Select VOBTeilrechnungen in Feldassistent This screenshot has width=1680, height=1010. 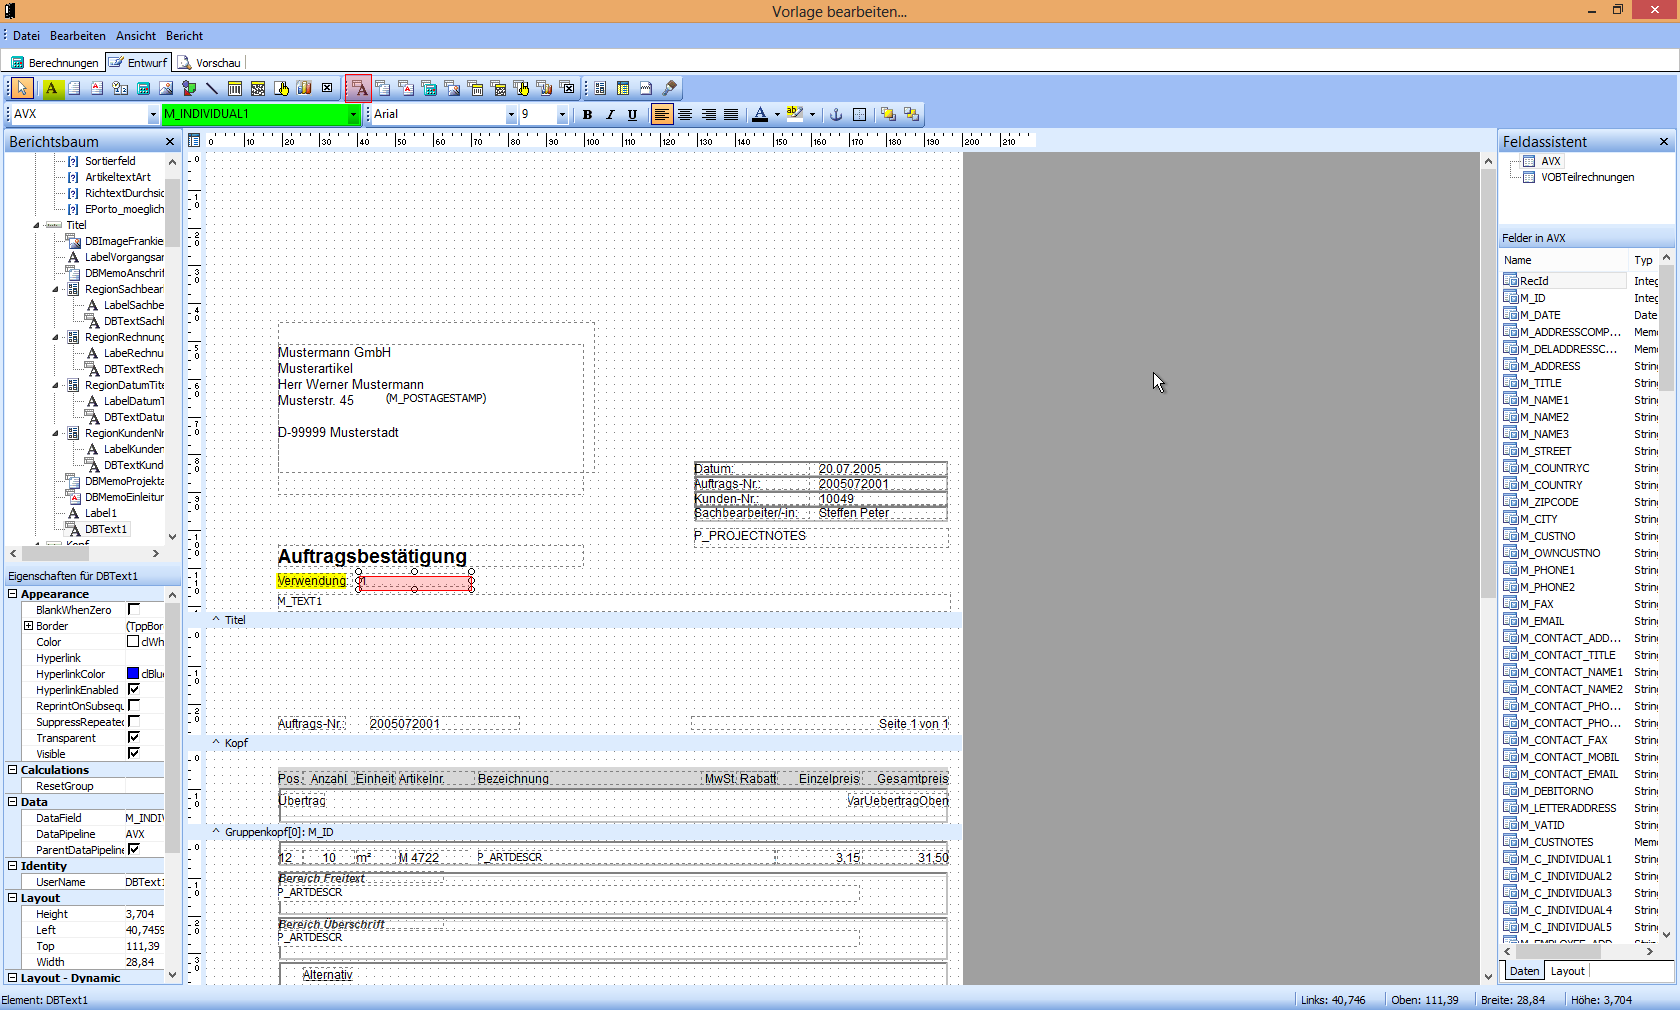coord(1587,177)
